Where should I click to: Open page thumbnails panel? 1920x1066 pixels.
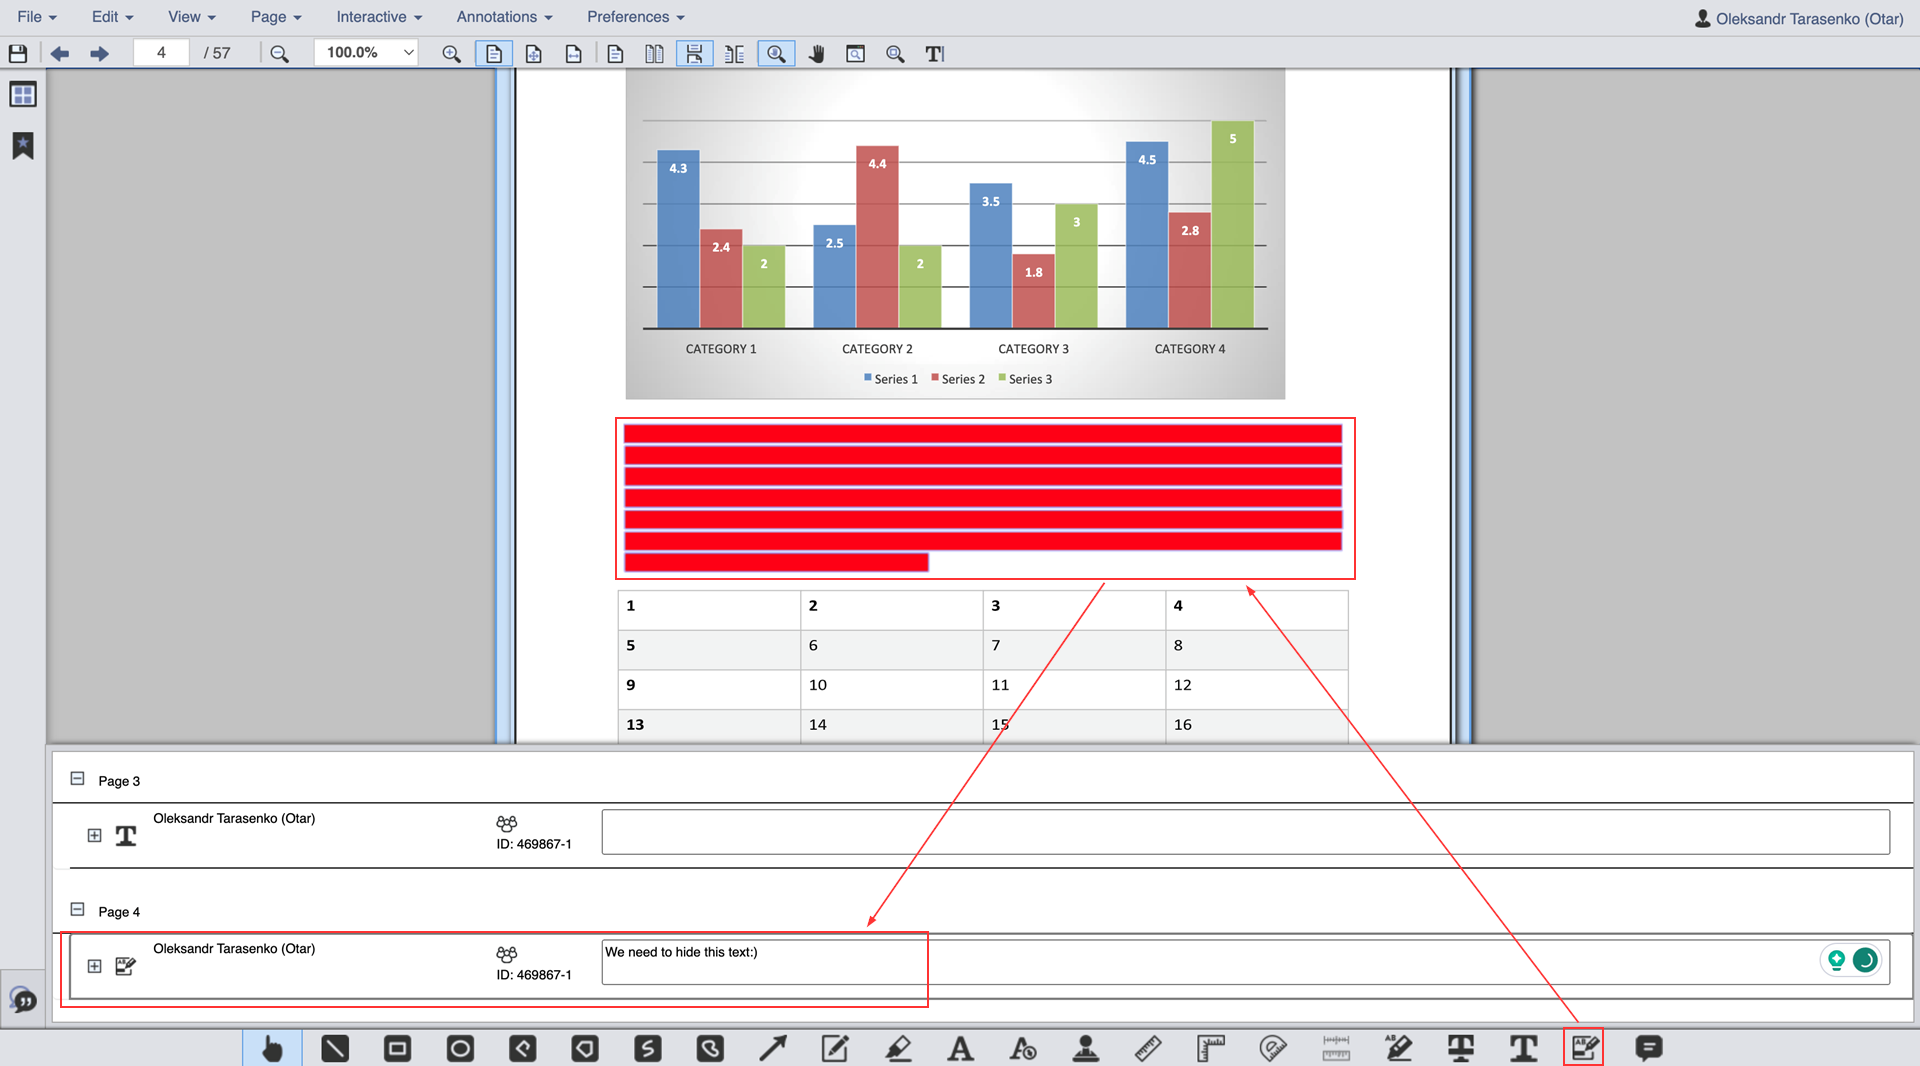(23, 95)
